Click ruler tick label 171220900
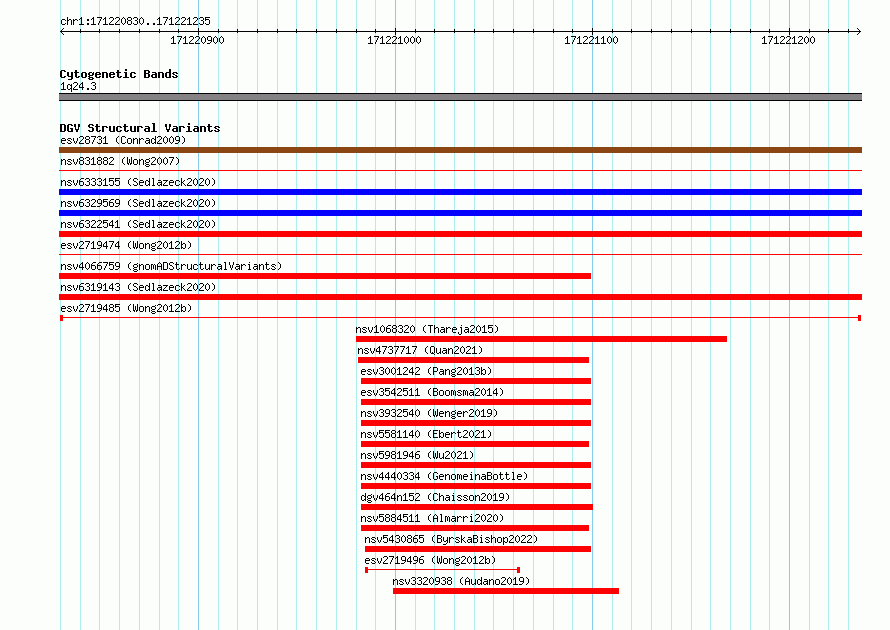This screenshot has height=630, width=890. coord(197,40)
